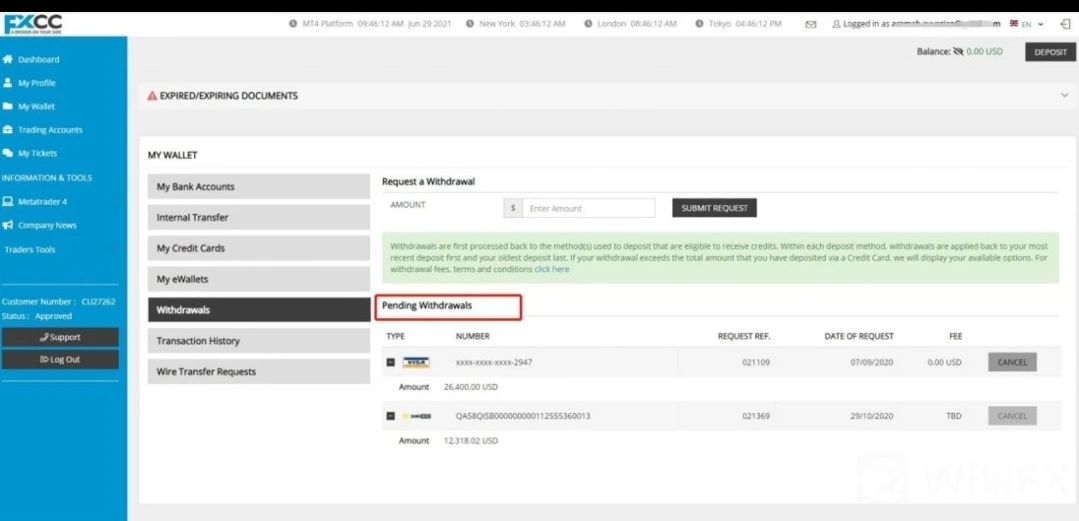
Task: Cancel withdrawal request 021369
Action: point(1012,416)
